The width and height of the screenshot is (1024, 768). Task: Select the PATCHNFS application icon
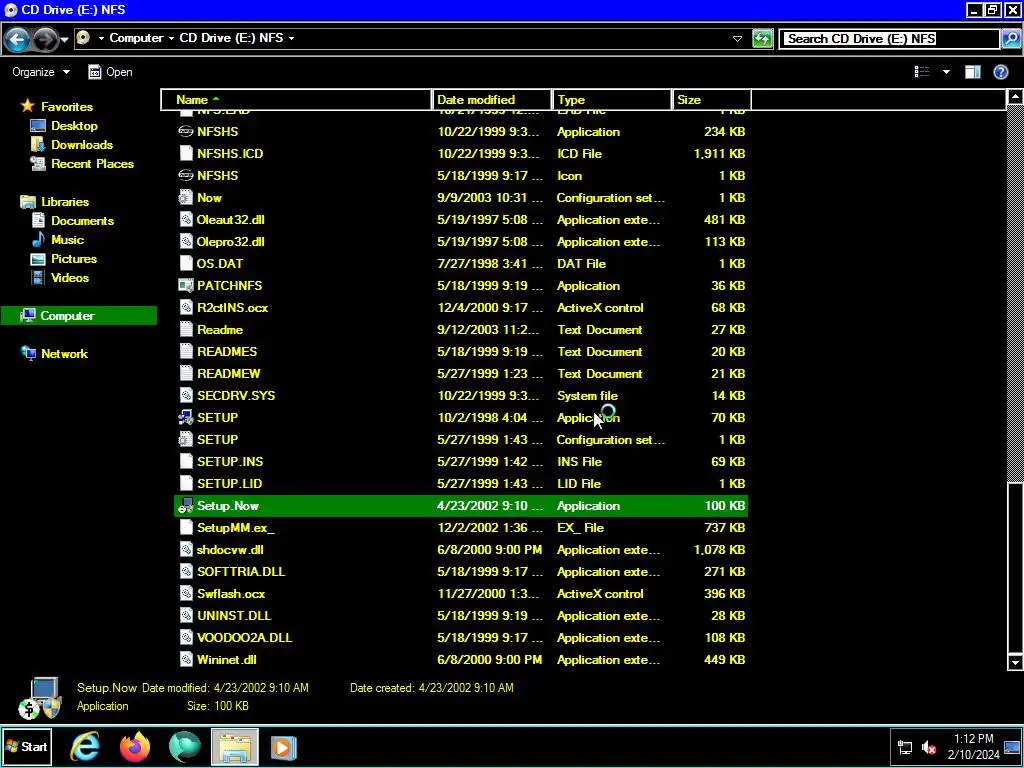tap(186, 285)
